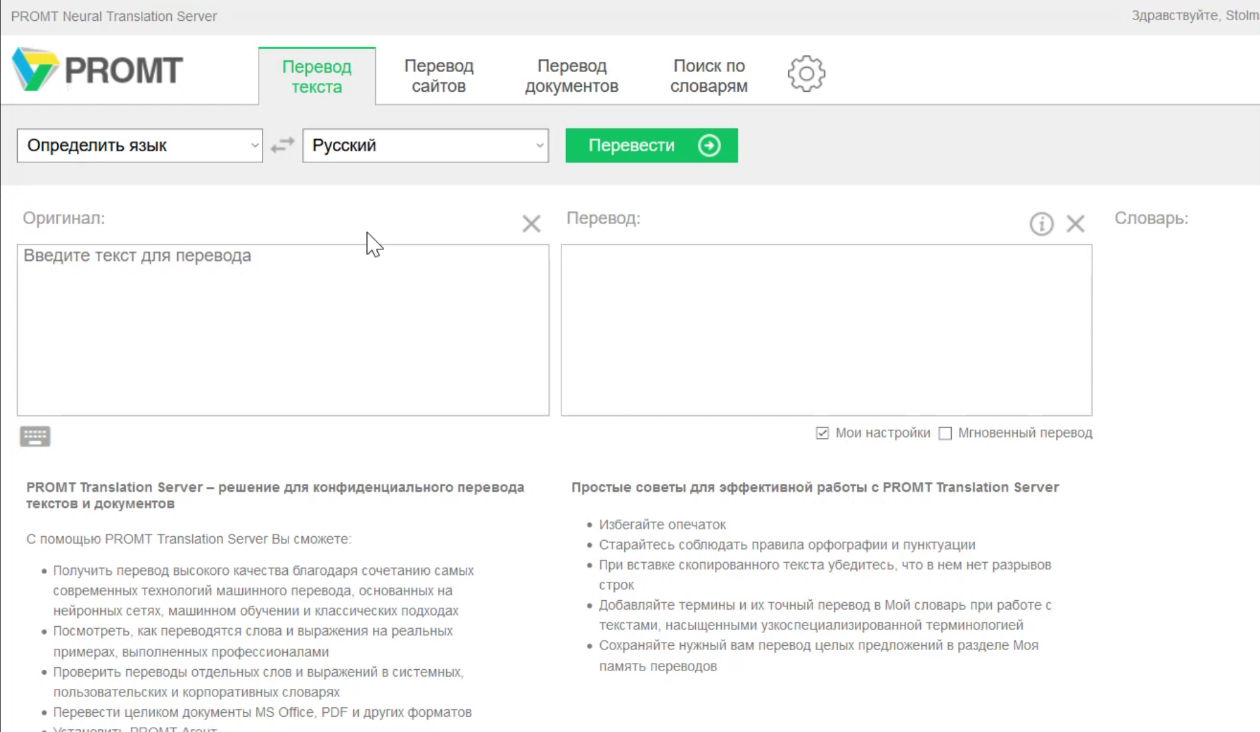Enable Мгновенный перевод checkbox
The width and height of the screenshot is (1260, 732).
click(945, 433)
